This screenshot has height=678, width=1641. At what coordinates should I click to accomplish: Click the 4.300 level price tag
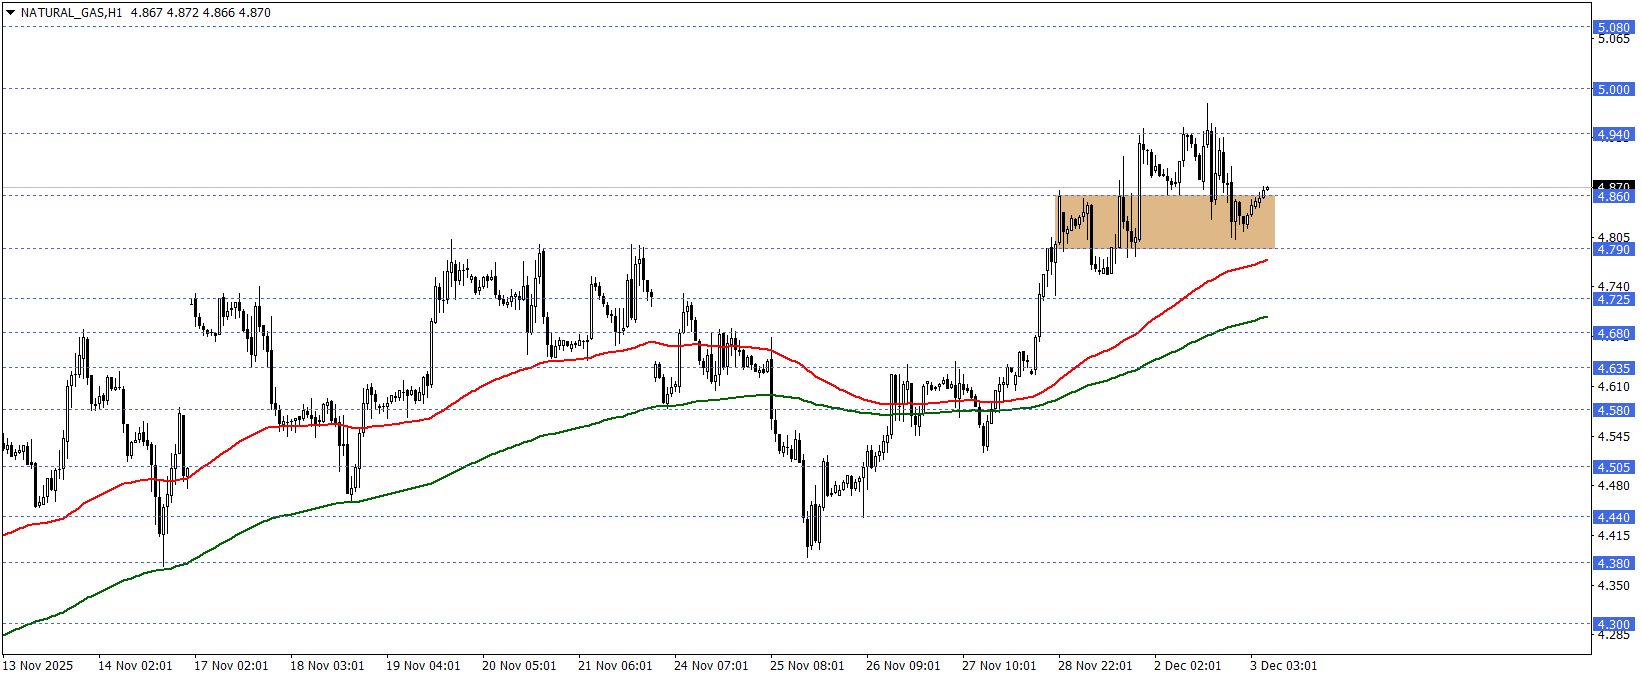(1613, 624)
